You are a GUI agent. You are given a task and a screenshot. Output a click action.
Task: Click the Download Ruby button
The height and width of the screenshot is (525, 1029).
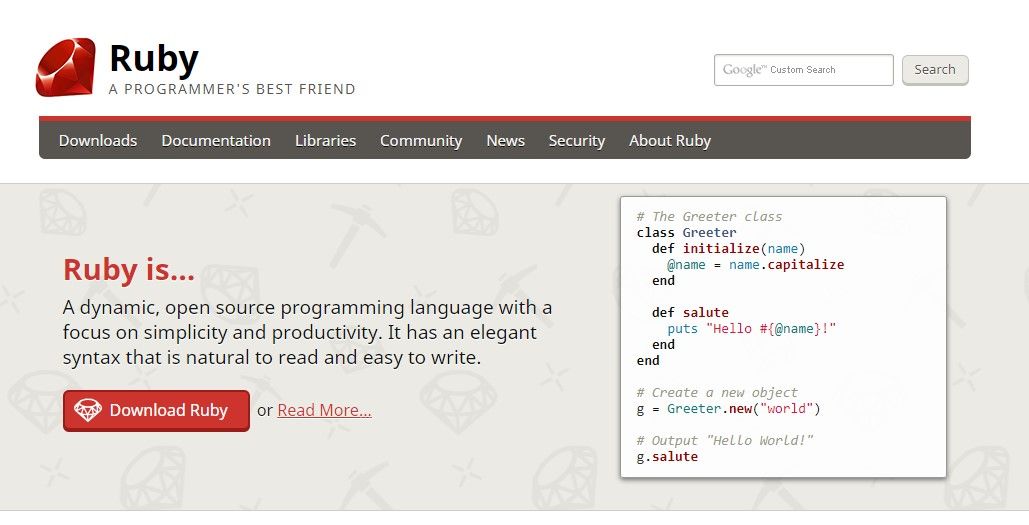tap(156, 411)
